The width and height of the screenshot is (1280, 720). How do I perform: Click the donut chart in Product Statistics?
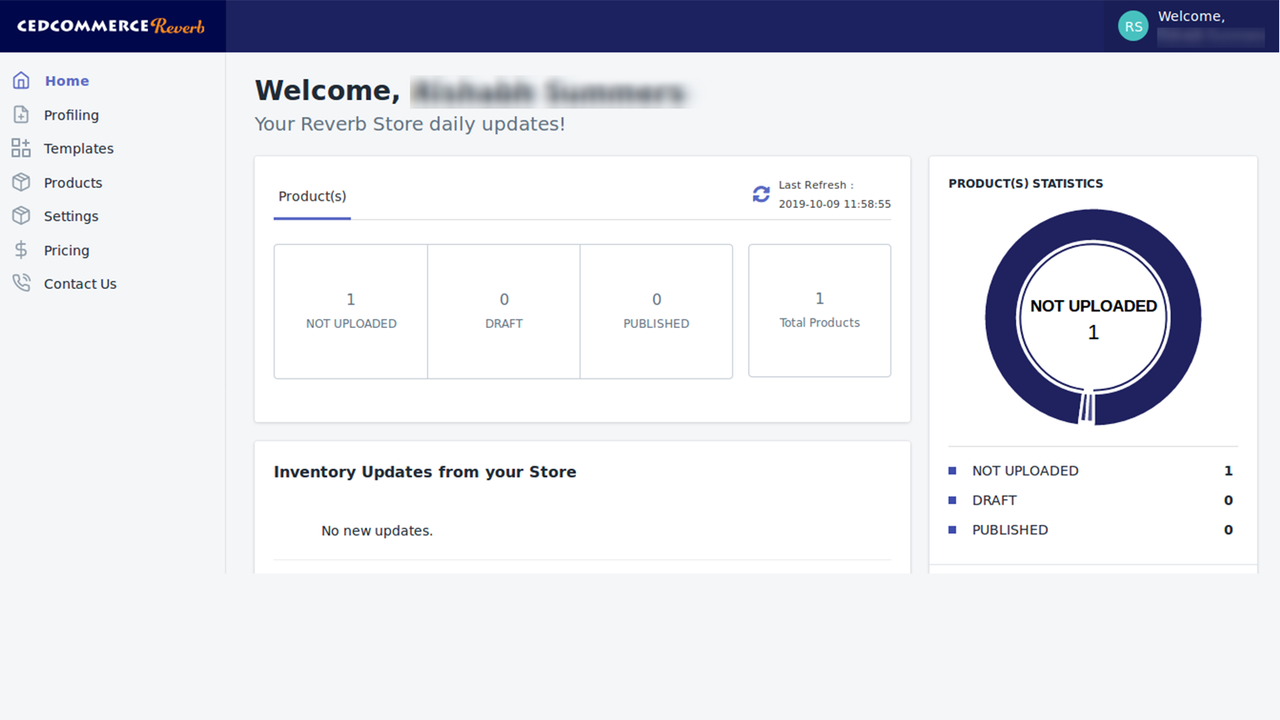click(x=1093, y=318)
